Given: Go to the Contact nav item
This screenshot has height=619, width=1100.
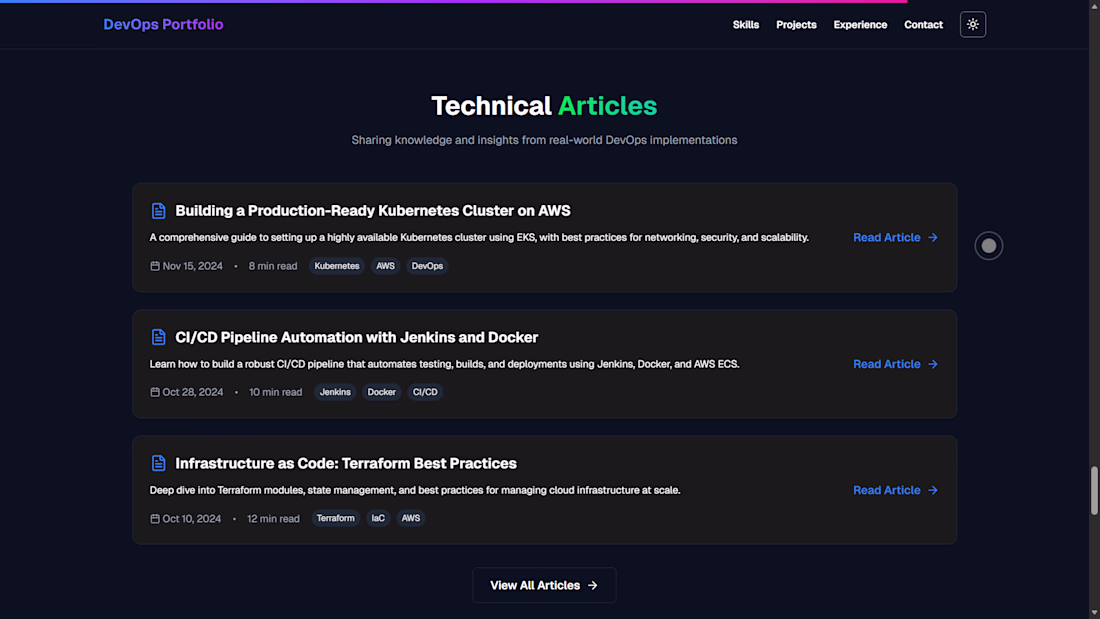Looking at the screenshot, I should click(923, 25).
